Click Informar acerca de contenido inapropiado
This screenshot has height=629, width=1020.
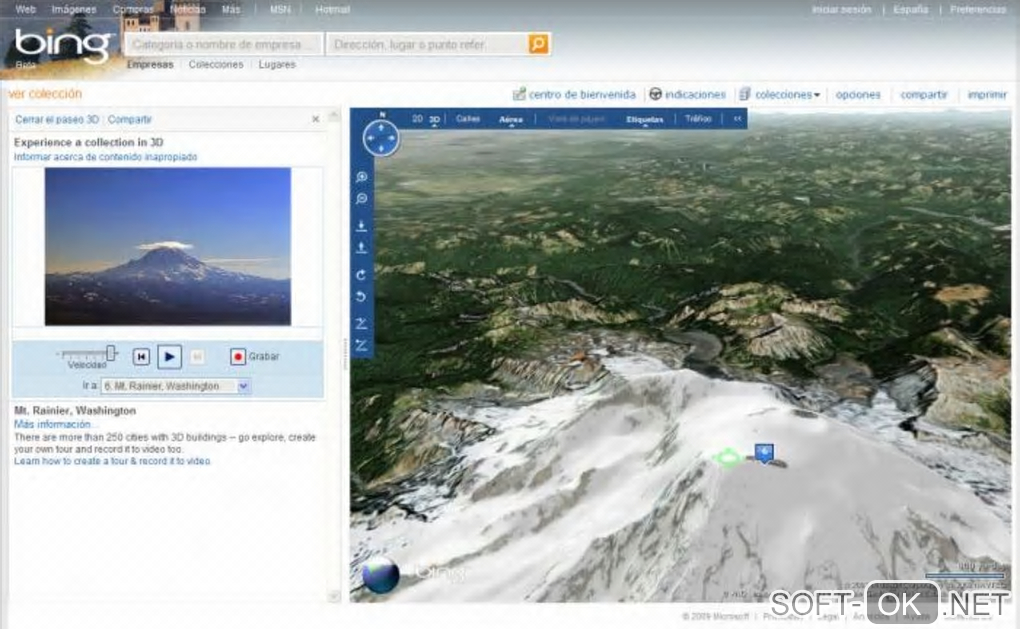pos(105,157)
